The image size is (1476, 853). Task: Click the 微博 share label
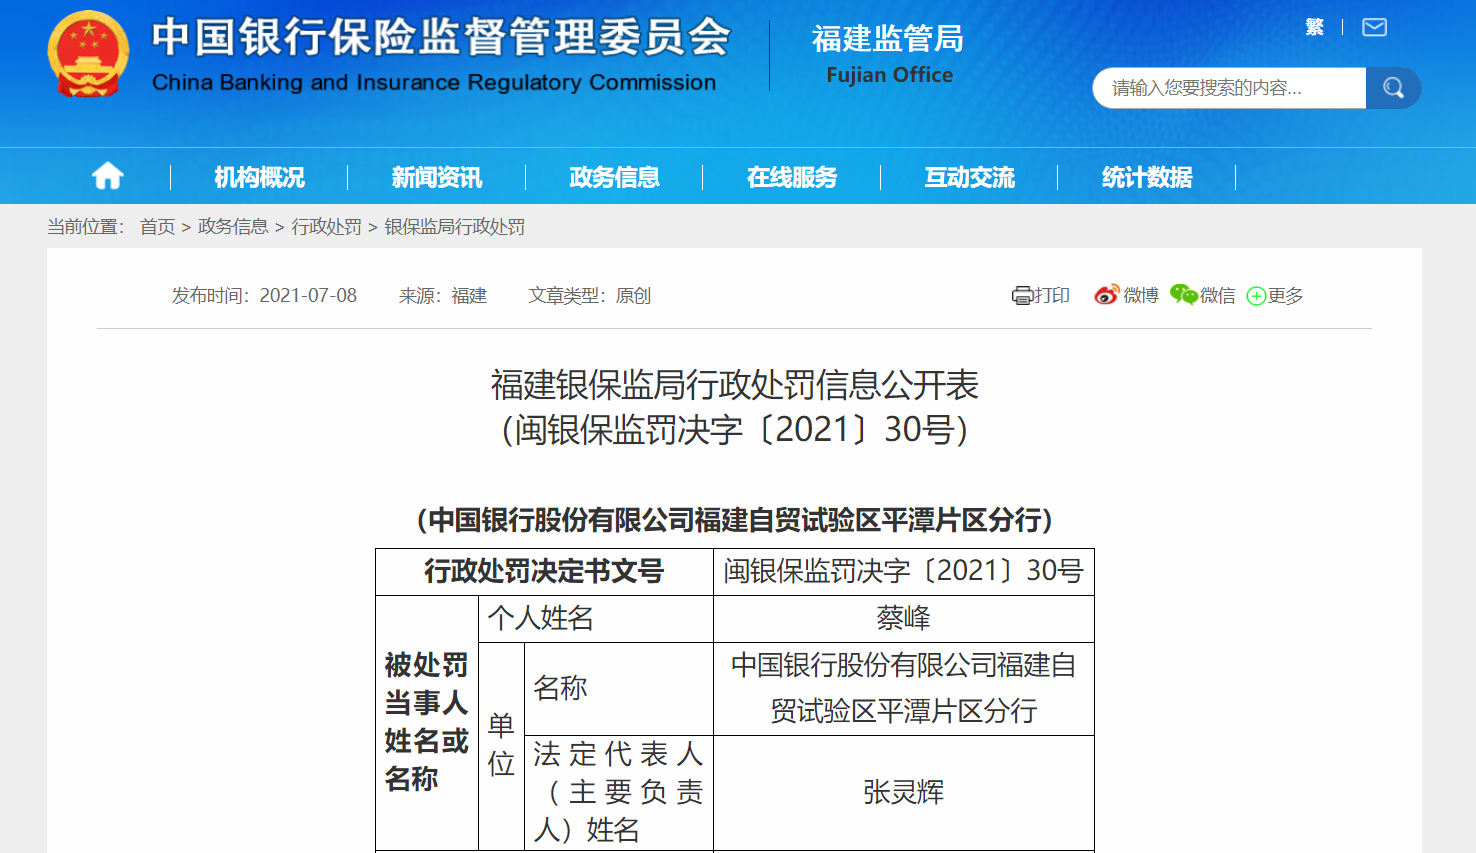point(1141,295)
